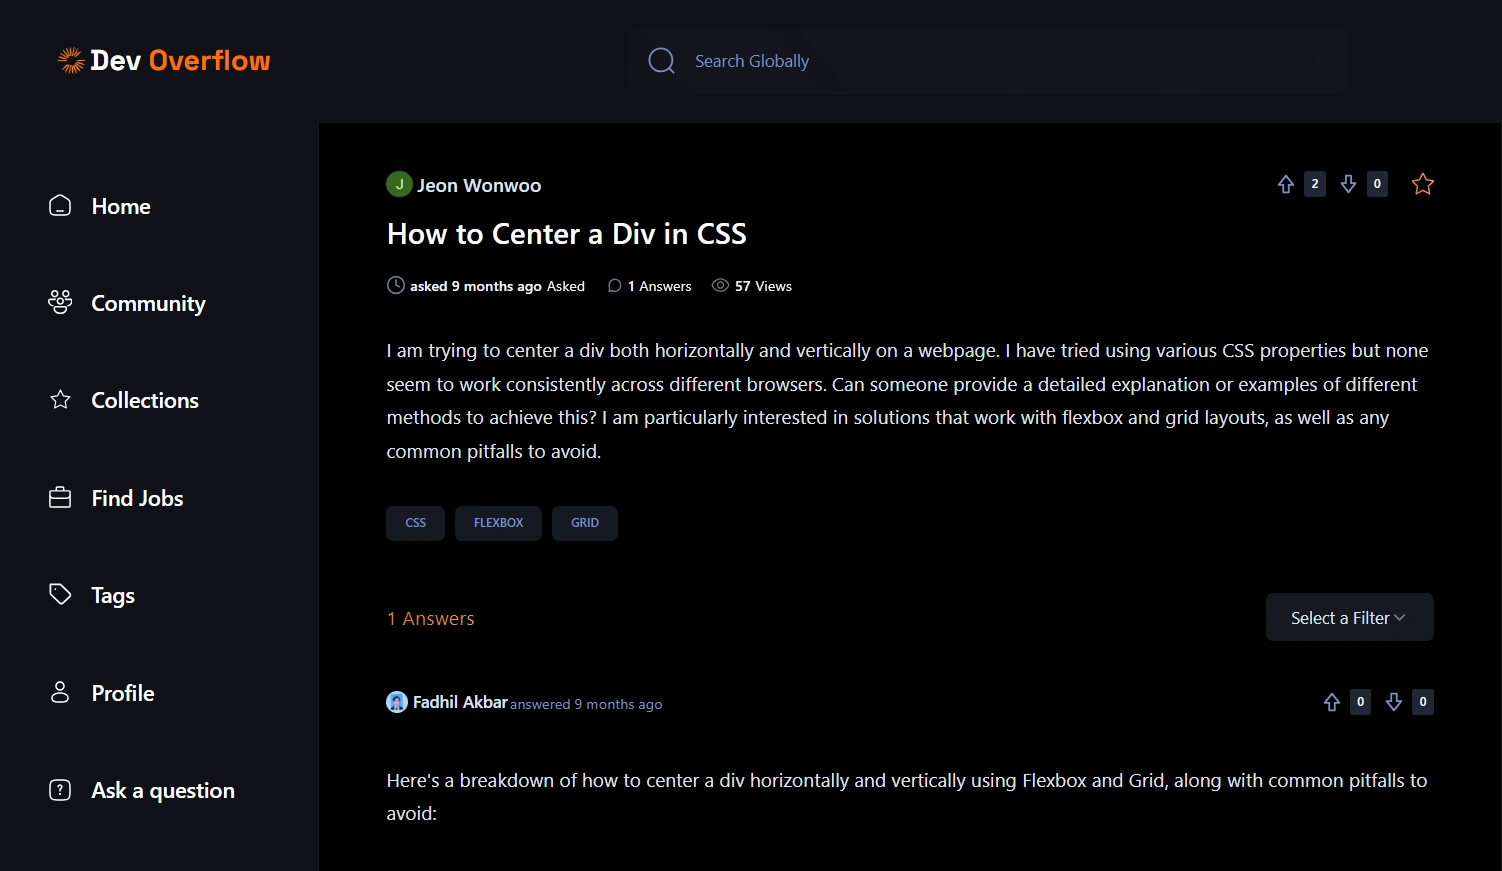1502x871 pixels.
Task: Click the Home sidebar icon
Action: click(60, 205)
